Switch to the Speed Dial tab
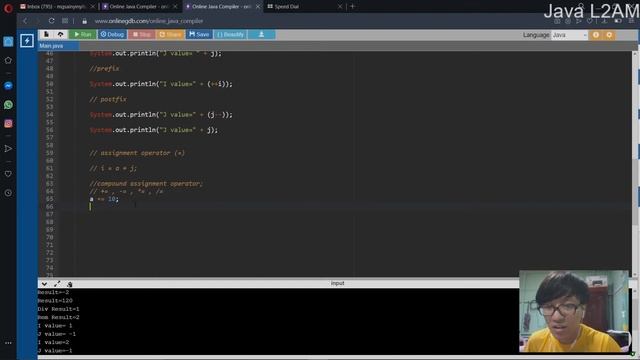This screenshot has width=640, height=360. pyautogui.click(x=304, y=7)
